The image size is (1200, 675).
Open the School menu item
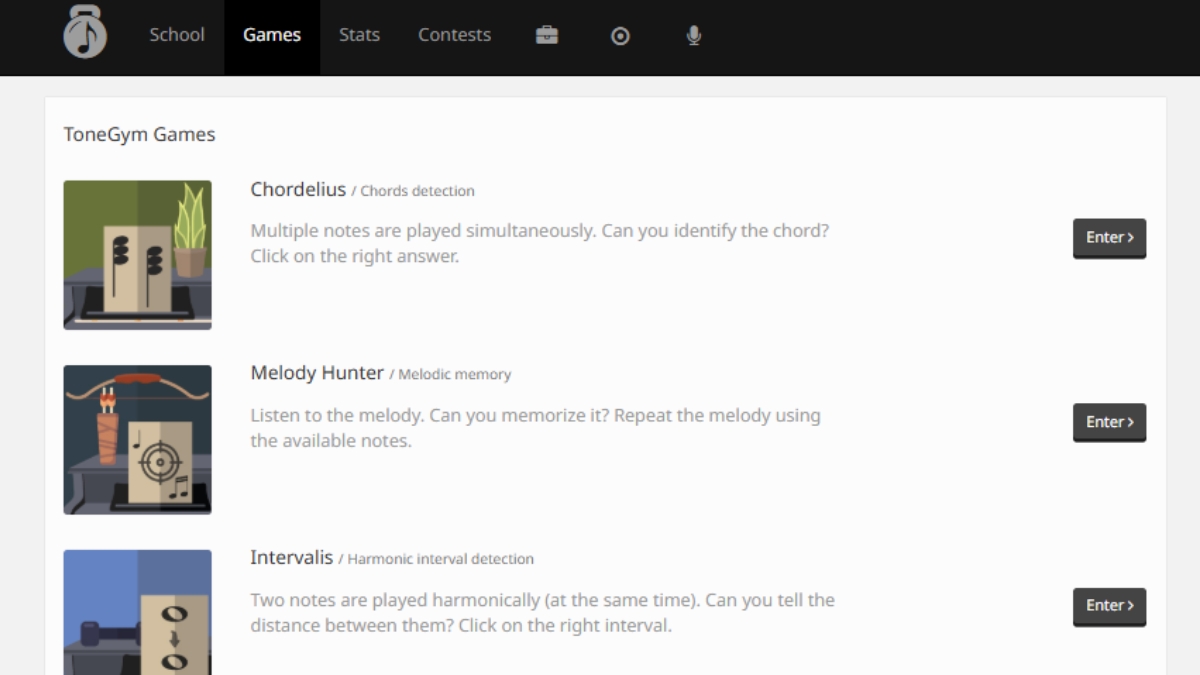(x=177, y=35)
